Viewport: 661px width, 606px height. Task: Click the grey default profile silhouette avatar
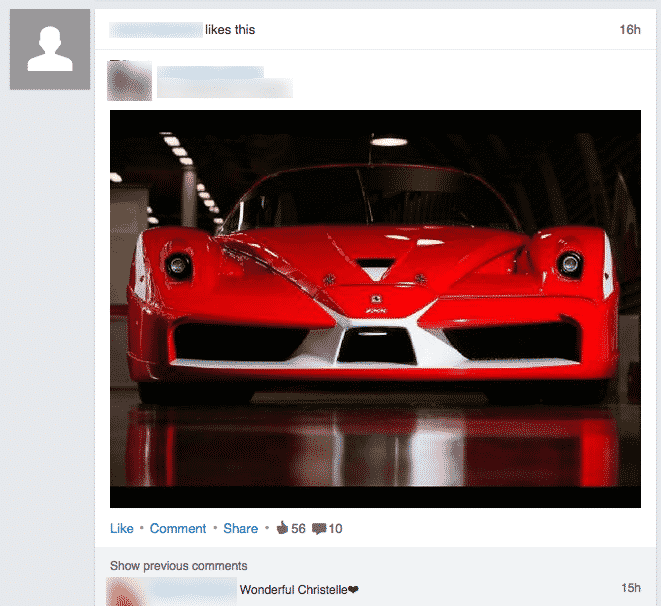tap(50, 49)
